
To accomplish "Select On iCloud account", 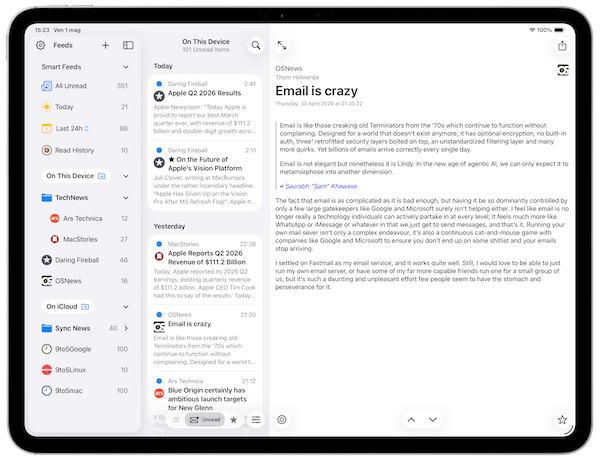I will click(68, 307).
